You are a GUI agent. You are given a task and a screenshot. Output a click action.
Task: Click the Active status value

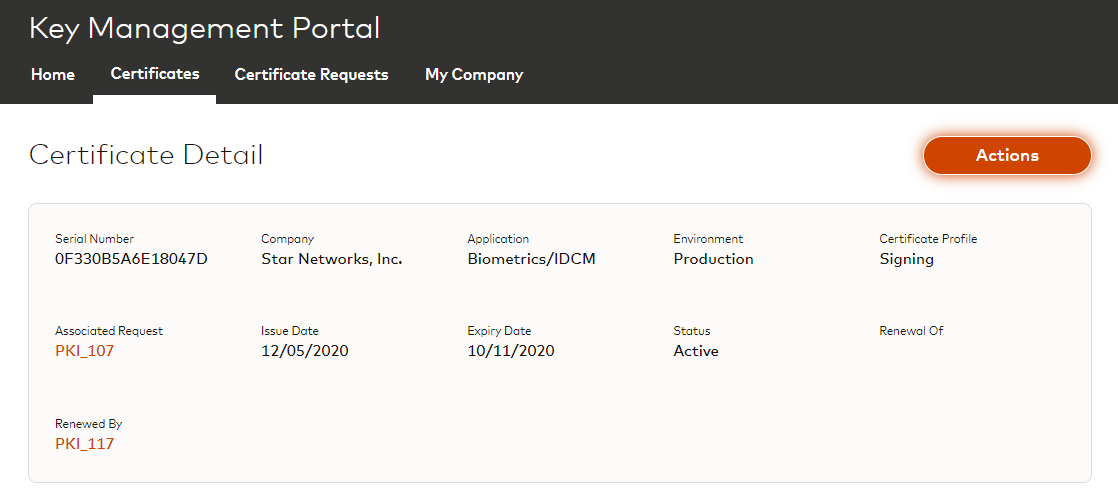(x=696, y=351)
